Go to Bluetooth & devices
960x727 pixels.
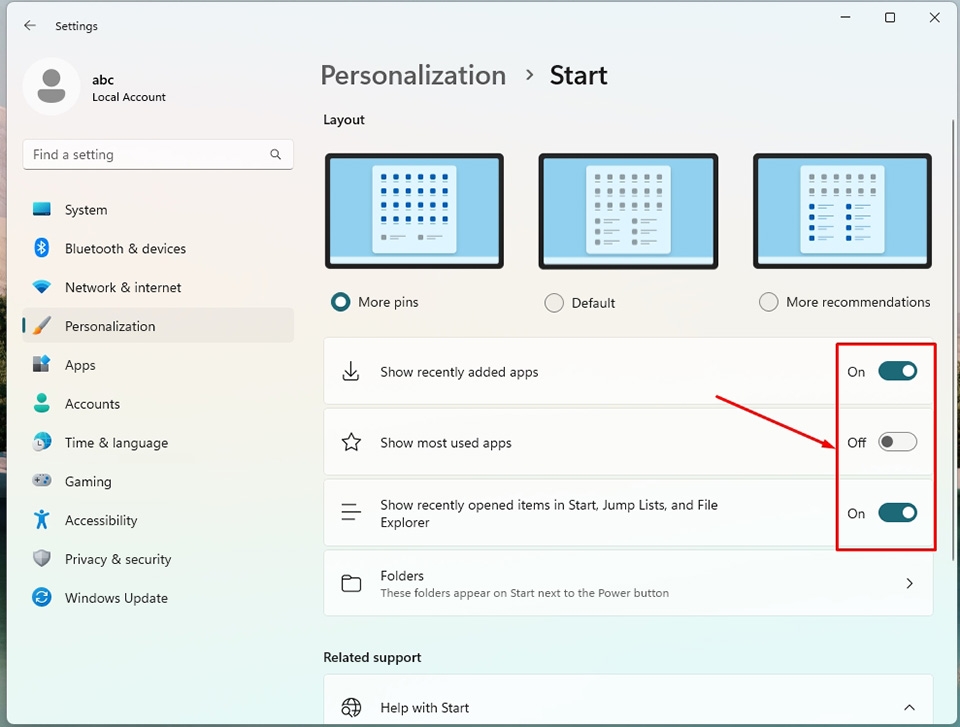(158, 248)
